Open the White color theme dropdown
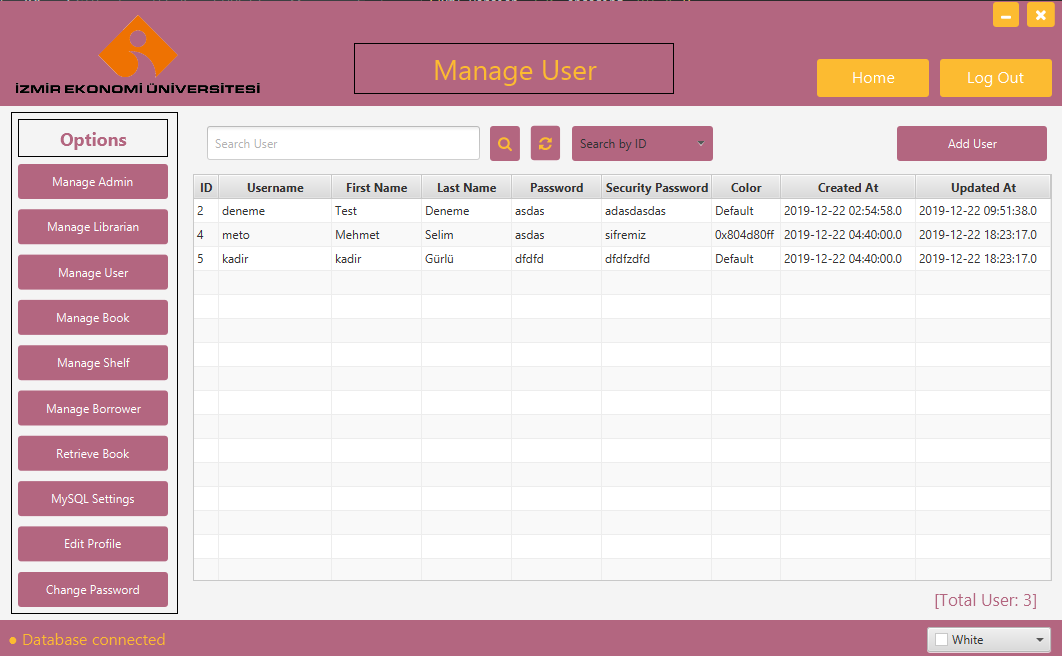 (989, 640)
